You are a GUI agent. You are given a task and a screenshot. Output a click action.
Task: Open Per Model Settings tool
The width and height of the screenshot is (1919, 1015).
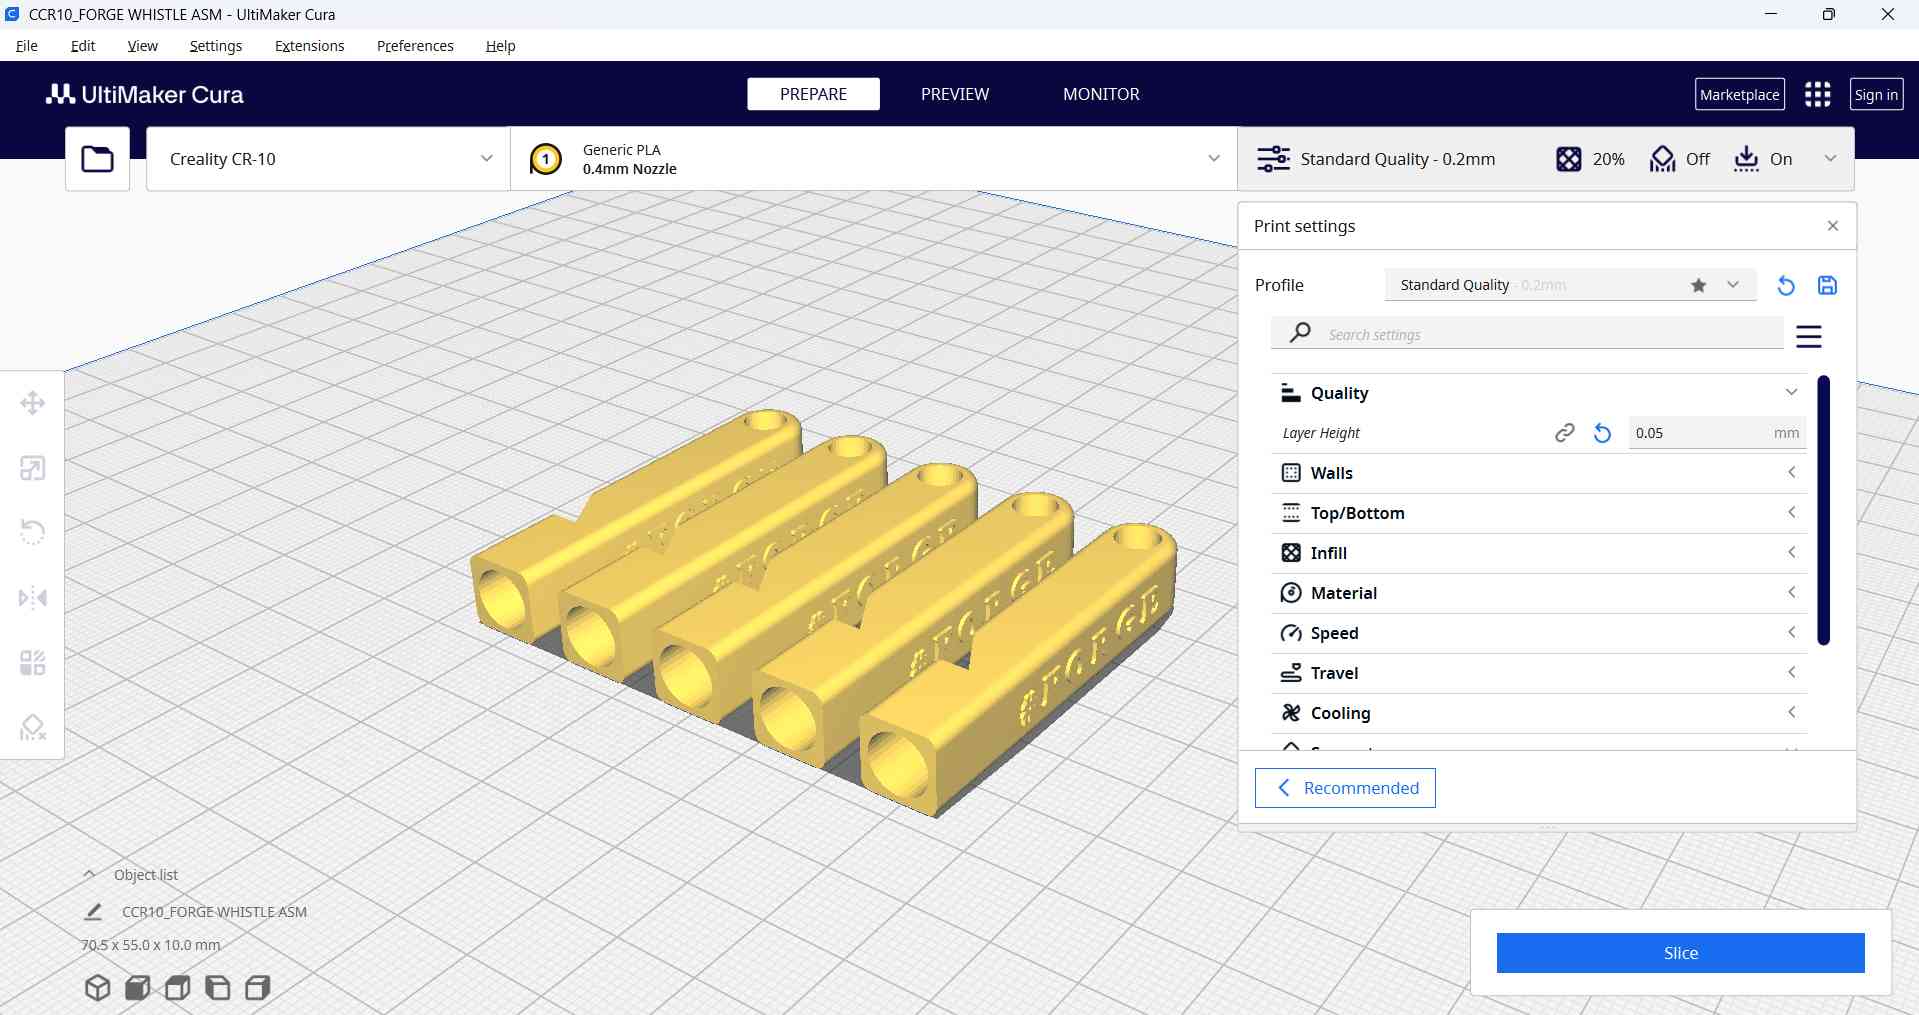(33, 662)
